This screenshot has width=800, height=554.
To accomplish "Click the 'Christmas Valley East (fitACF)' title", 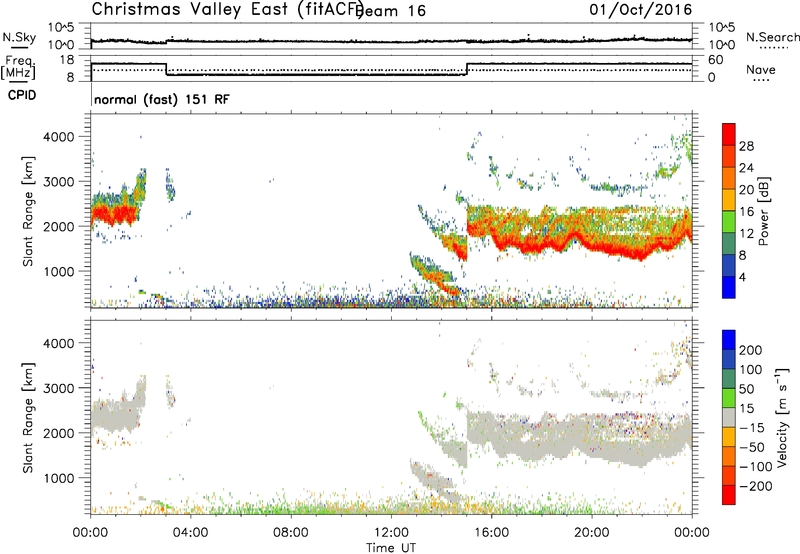I will [x=228, y=9].
